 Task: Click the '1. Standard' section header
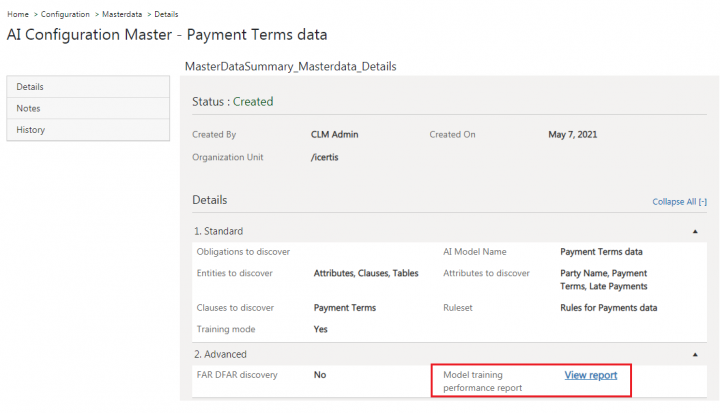(220, 231)
